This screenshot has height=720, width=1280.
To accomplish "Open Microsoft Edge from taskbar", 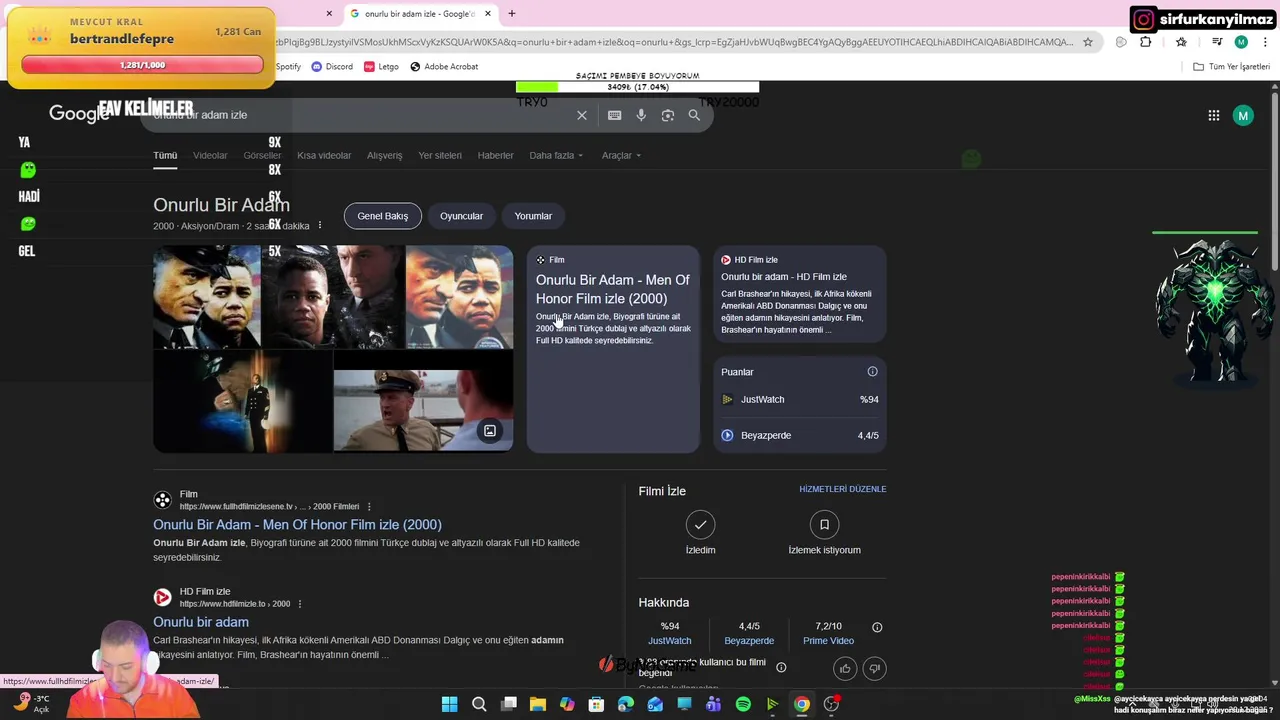I will pos(626,704).
